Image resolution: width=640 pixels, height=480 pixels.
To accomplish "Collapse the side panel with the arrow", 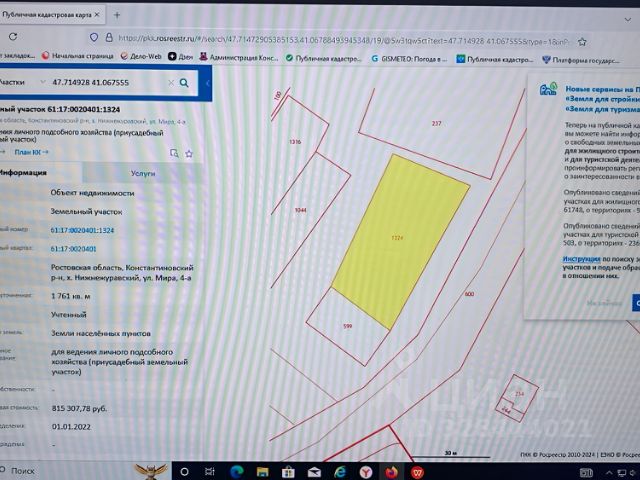I will tap(207, 83).
